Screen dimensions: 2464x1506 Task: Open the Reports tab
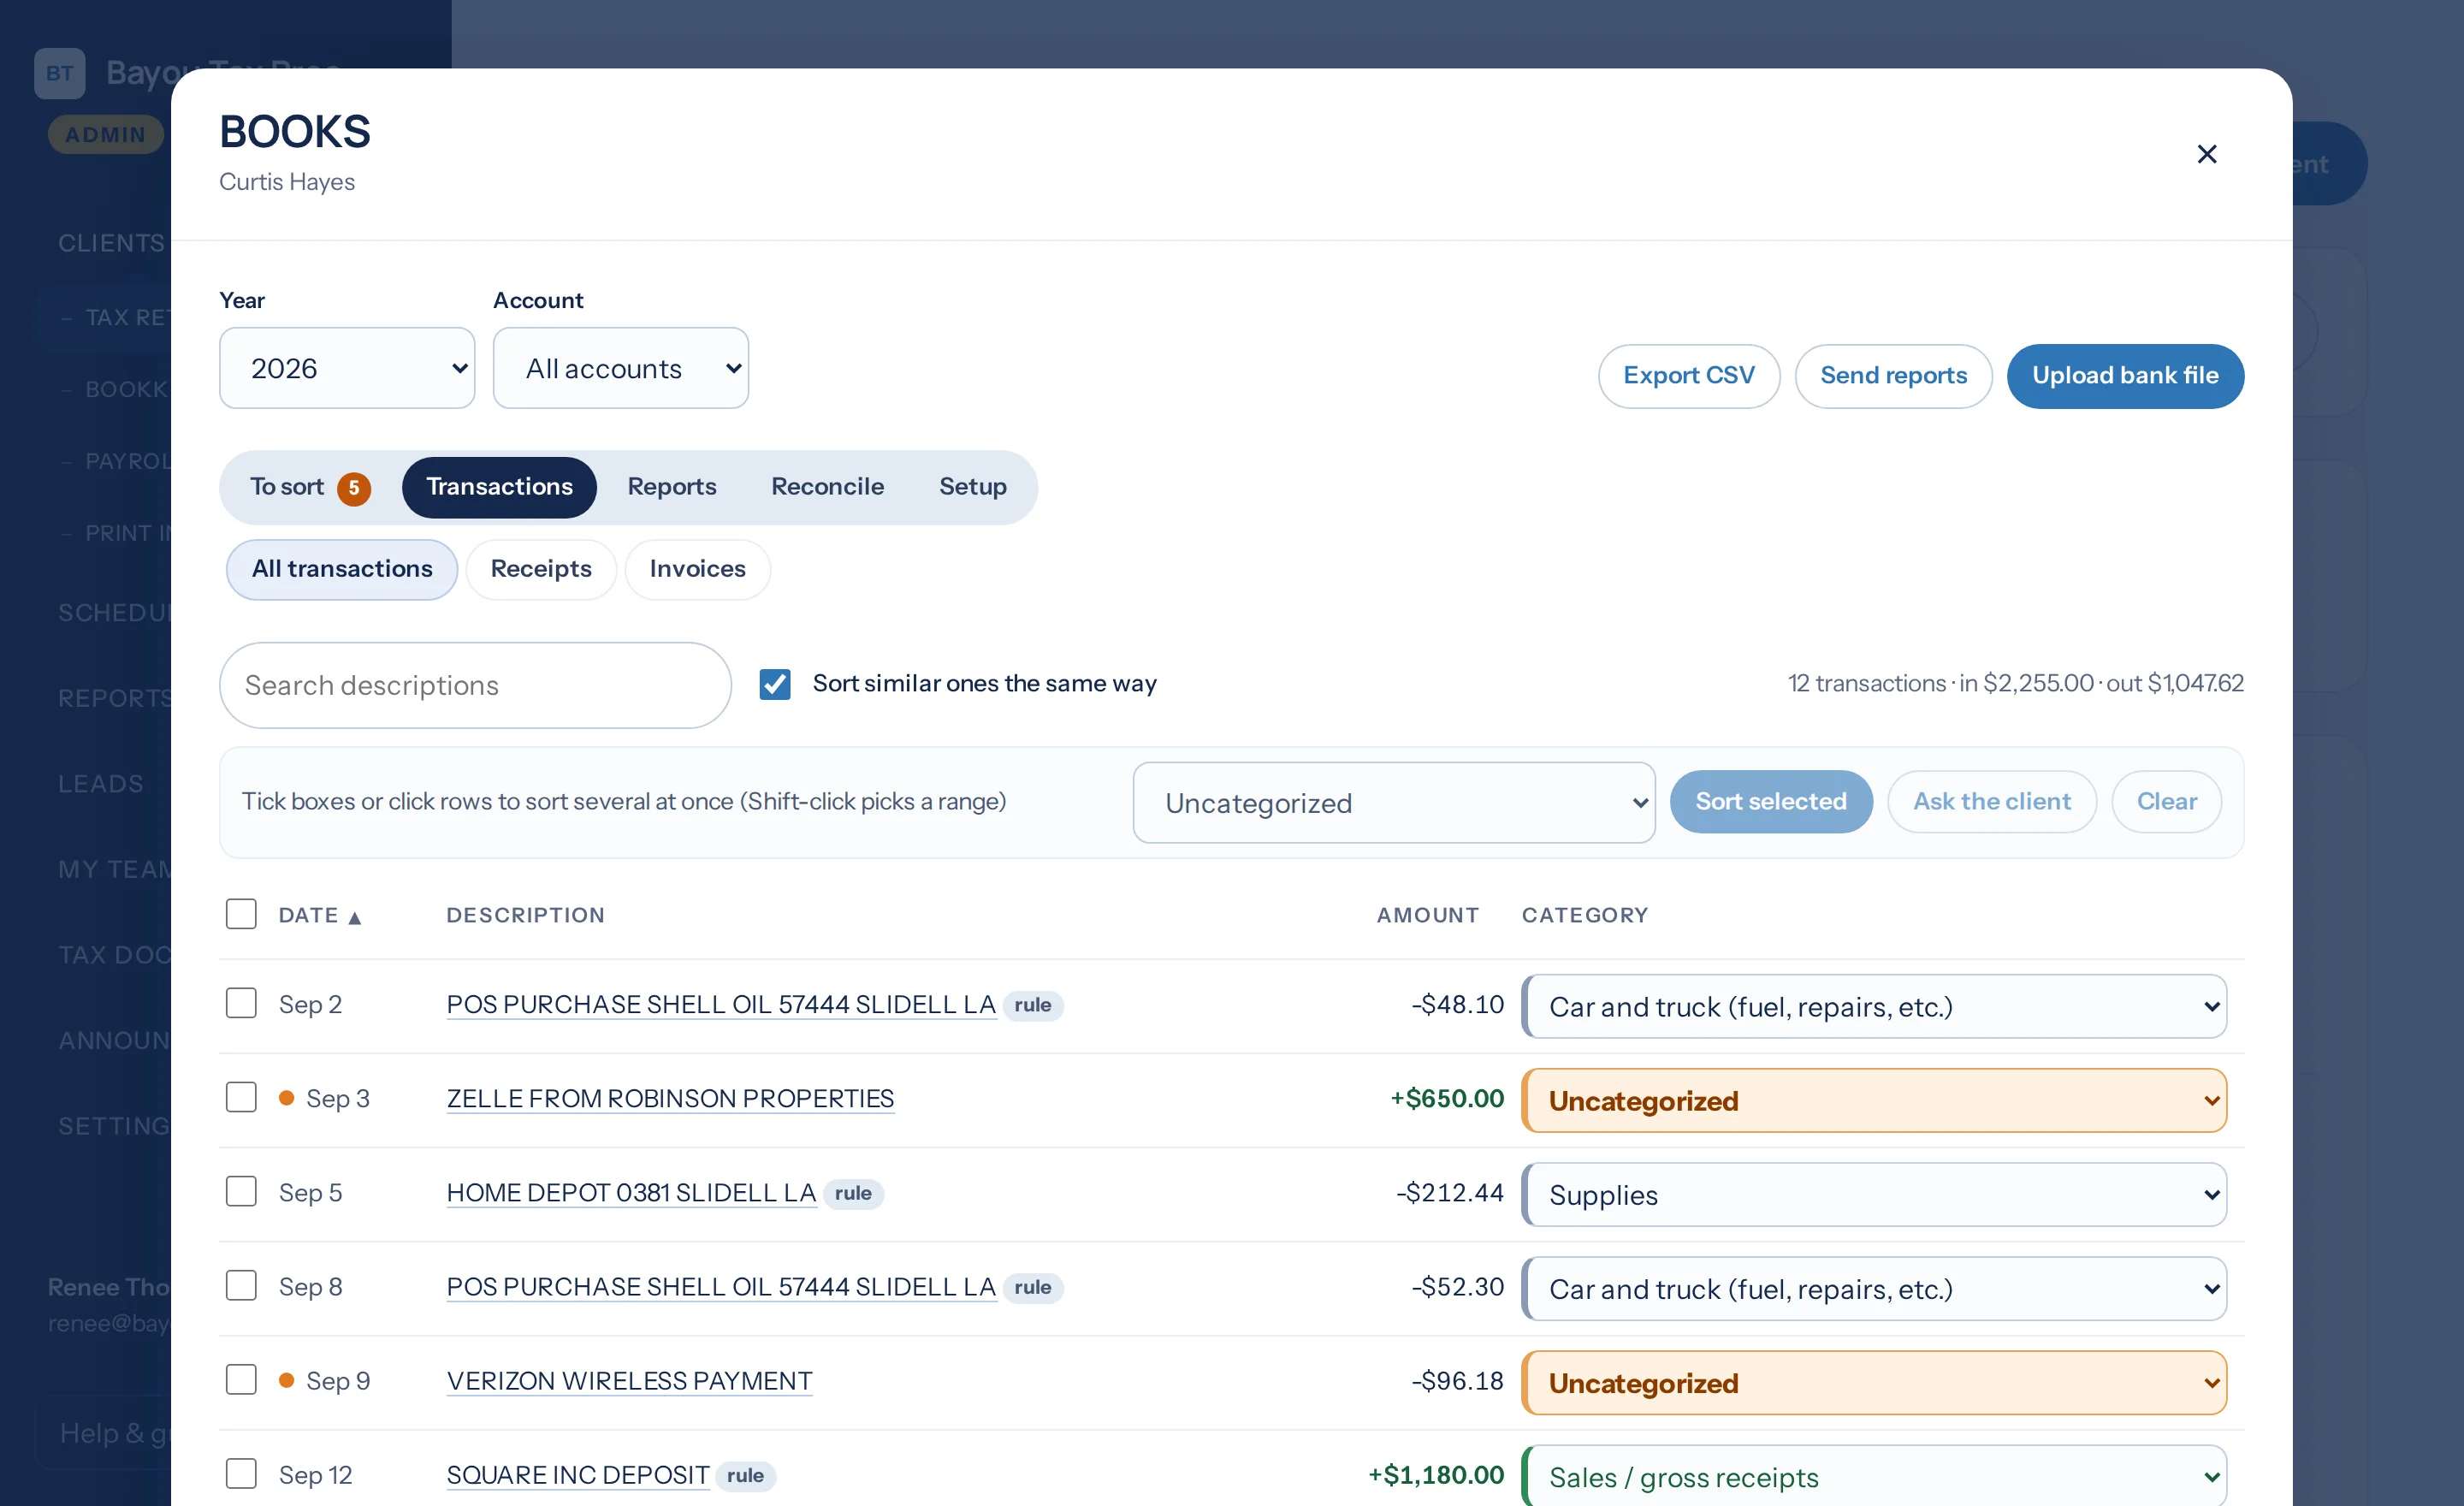pyautogui.click(x=671, y=487)
